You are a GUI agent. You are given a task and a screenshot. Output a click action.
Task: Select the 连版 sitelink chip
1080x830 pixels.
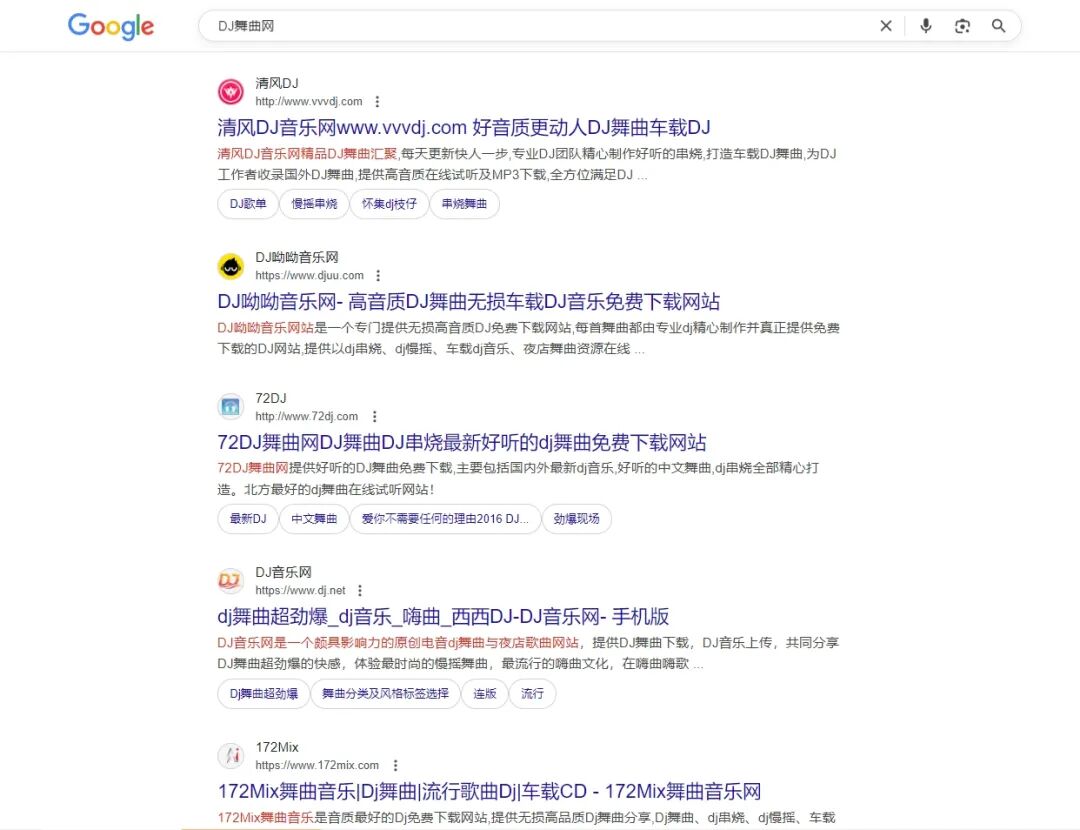tap(484, 694)
